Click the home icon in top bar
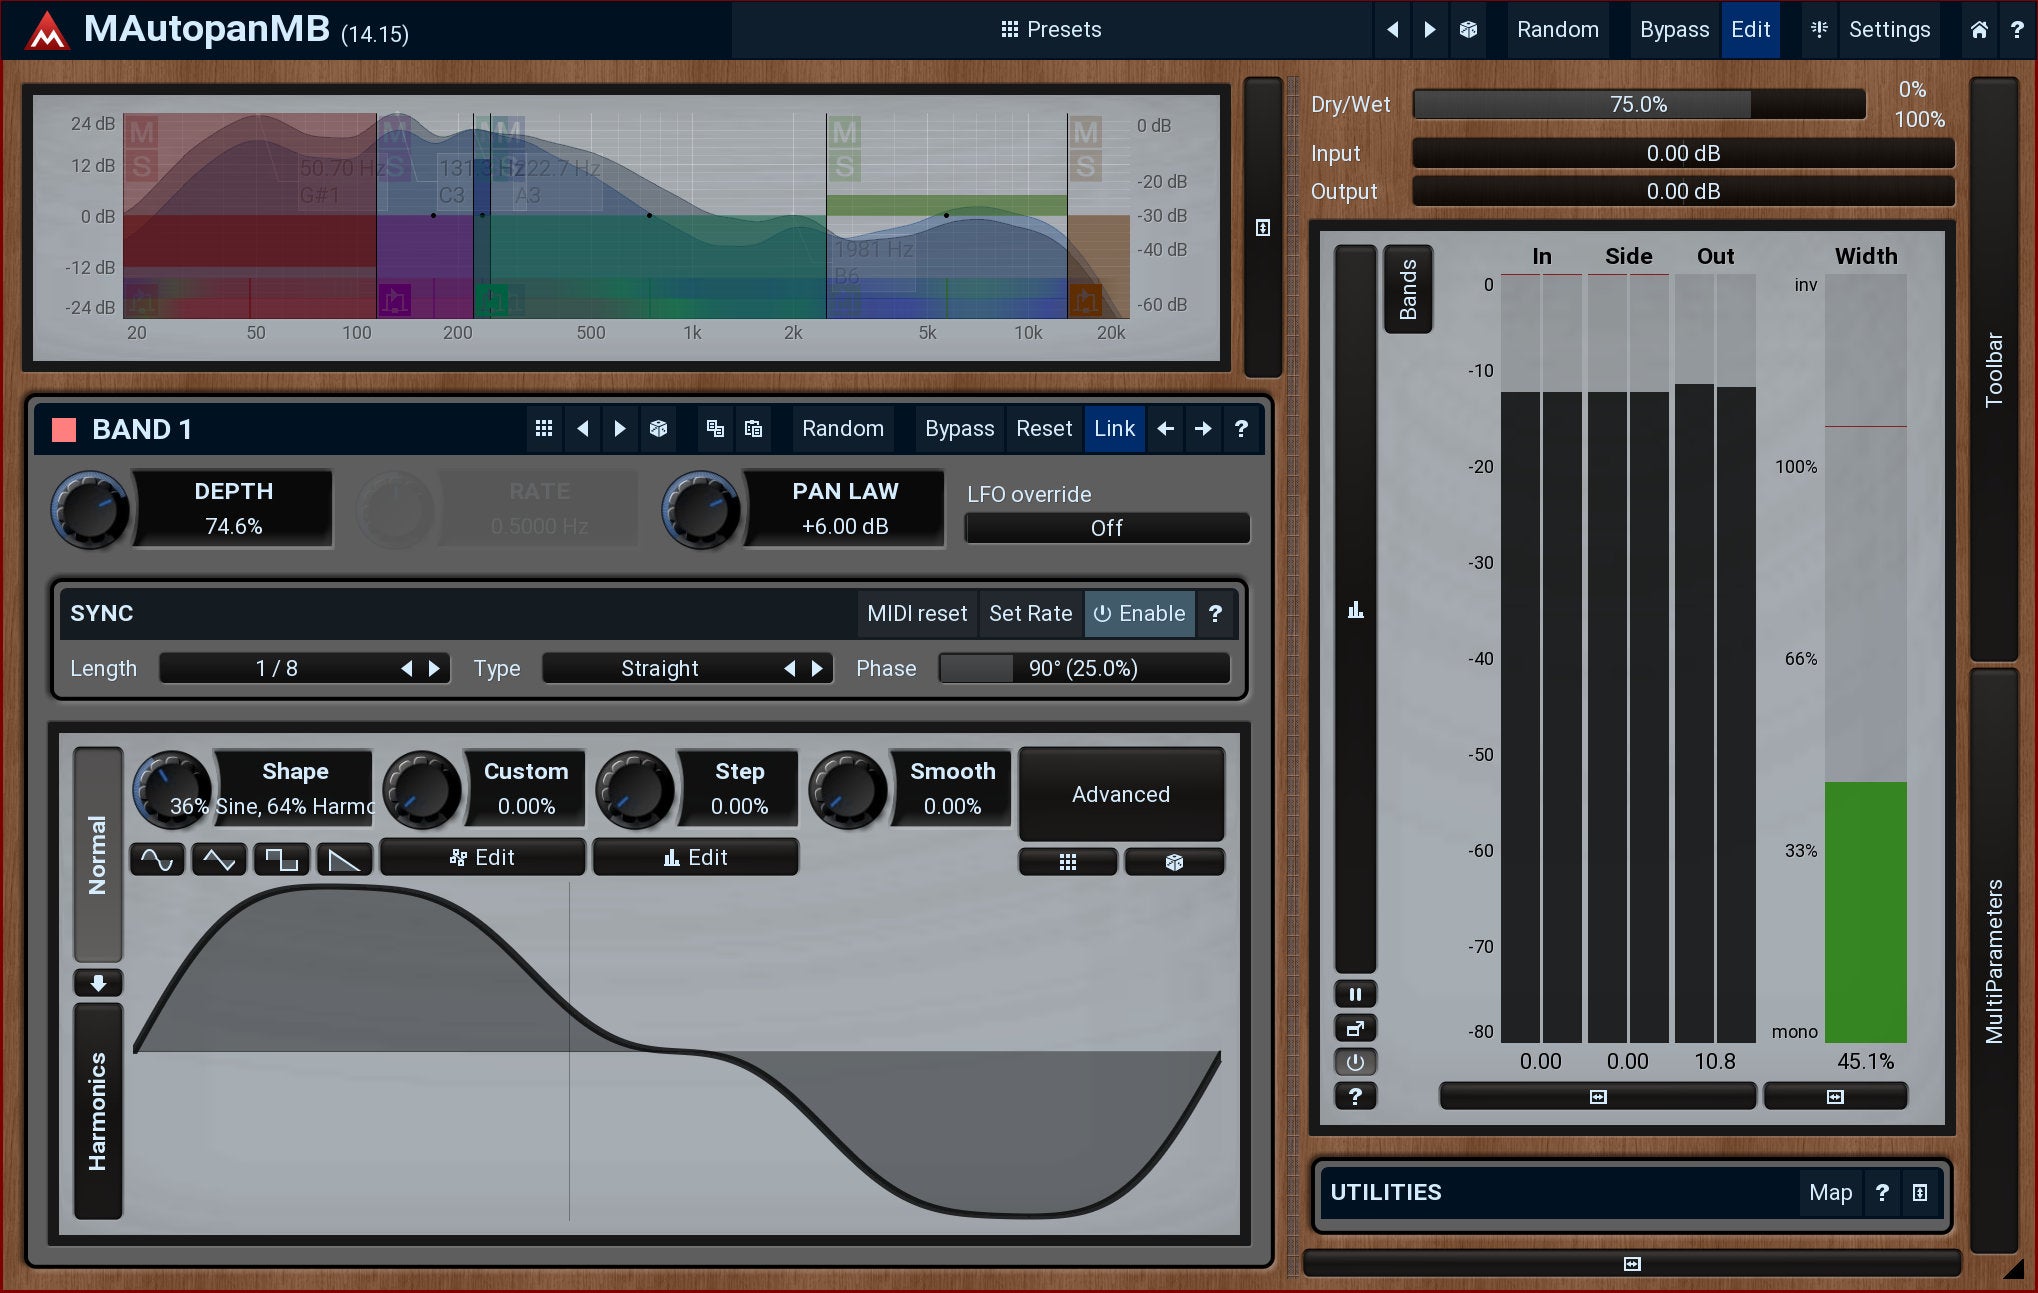 [1979, 30]
